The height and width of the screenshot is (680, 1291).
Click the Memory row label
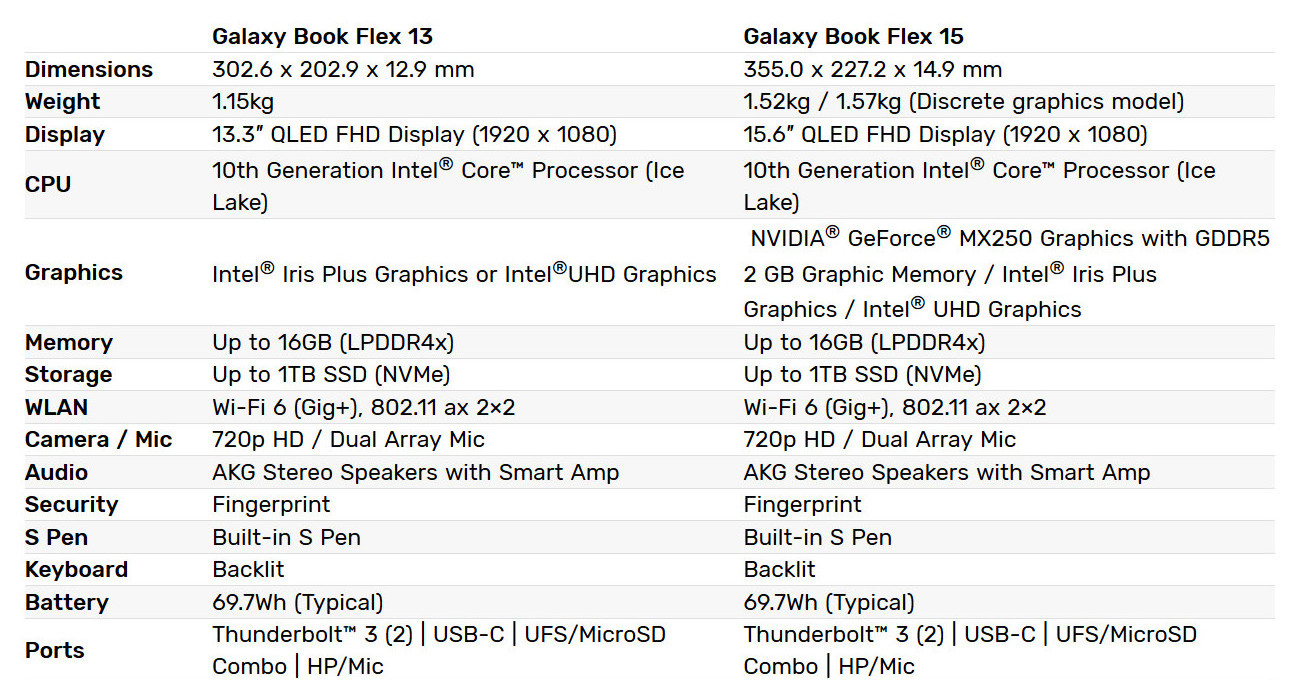point(69,343)
